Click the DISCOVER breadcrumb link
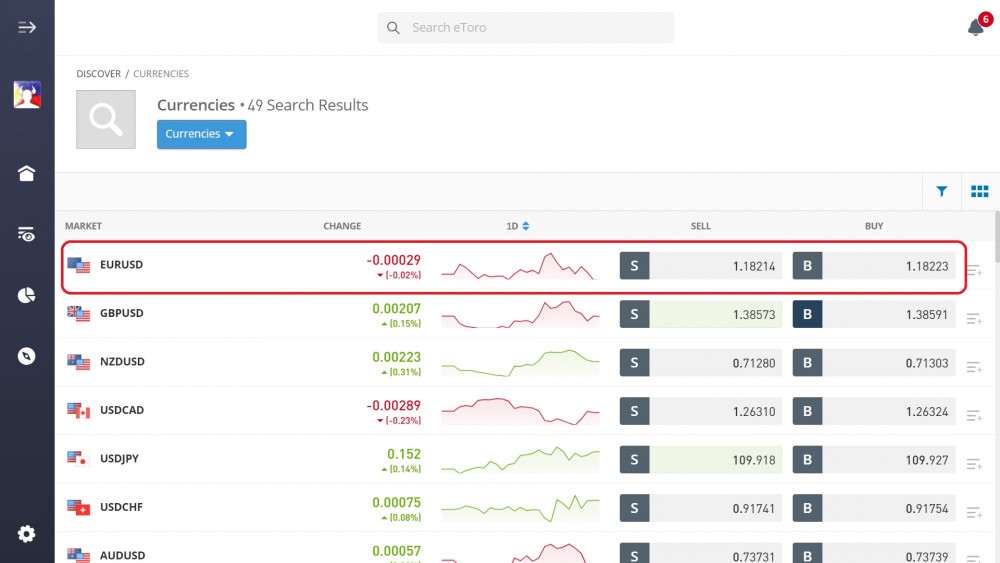1000x563 pixels. tap(98, 74)
